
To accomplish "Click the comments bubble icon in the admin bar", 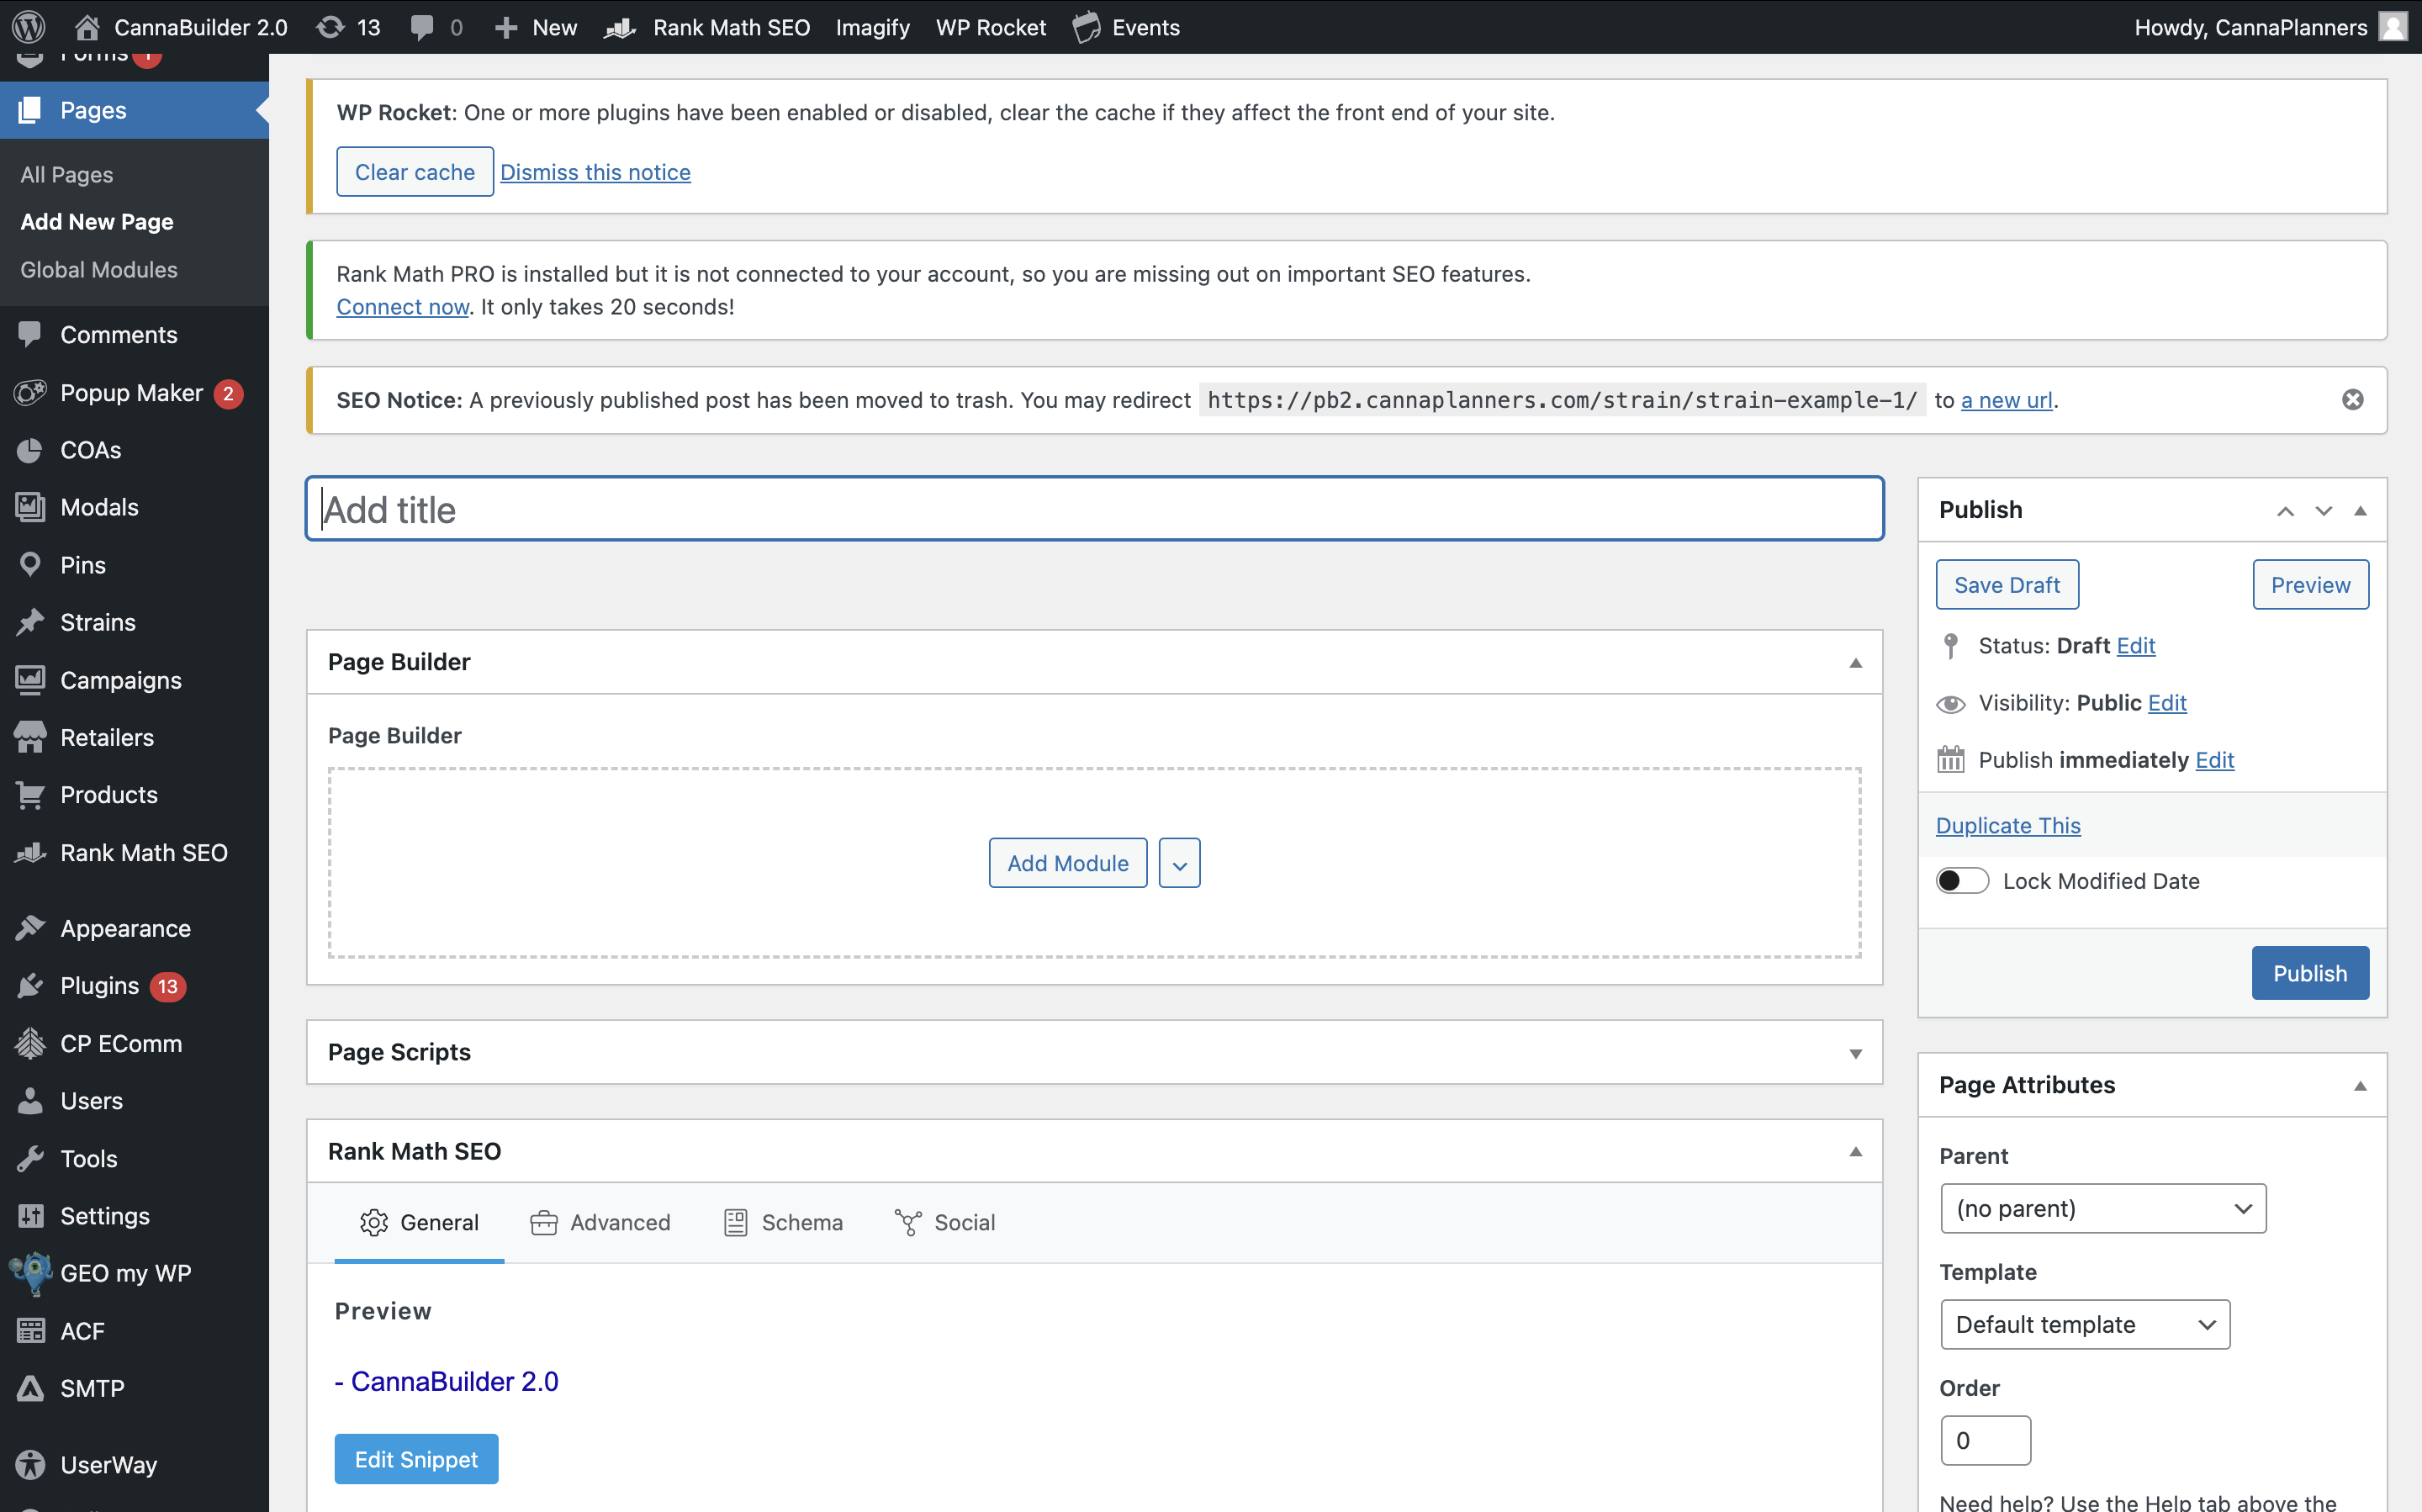I will tap(423, 27).
